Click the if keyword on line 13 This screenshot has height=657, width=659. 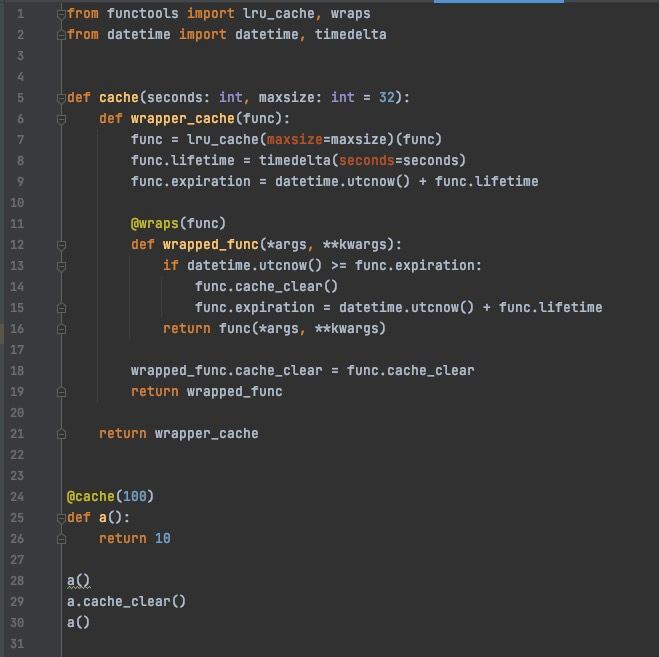pos(171,266)
